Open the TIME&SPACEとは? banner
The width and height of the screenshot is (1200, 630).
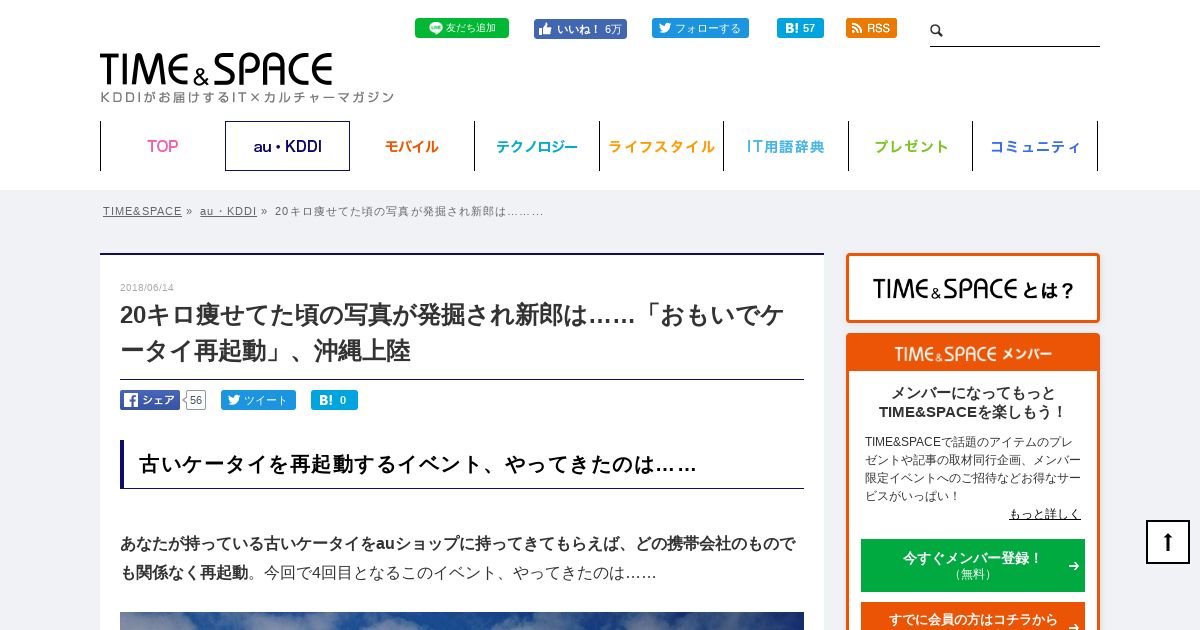coord(973,288)
